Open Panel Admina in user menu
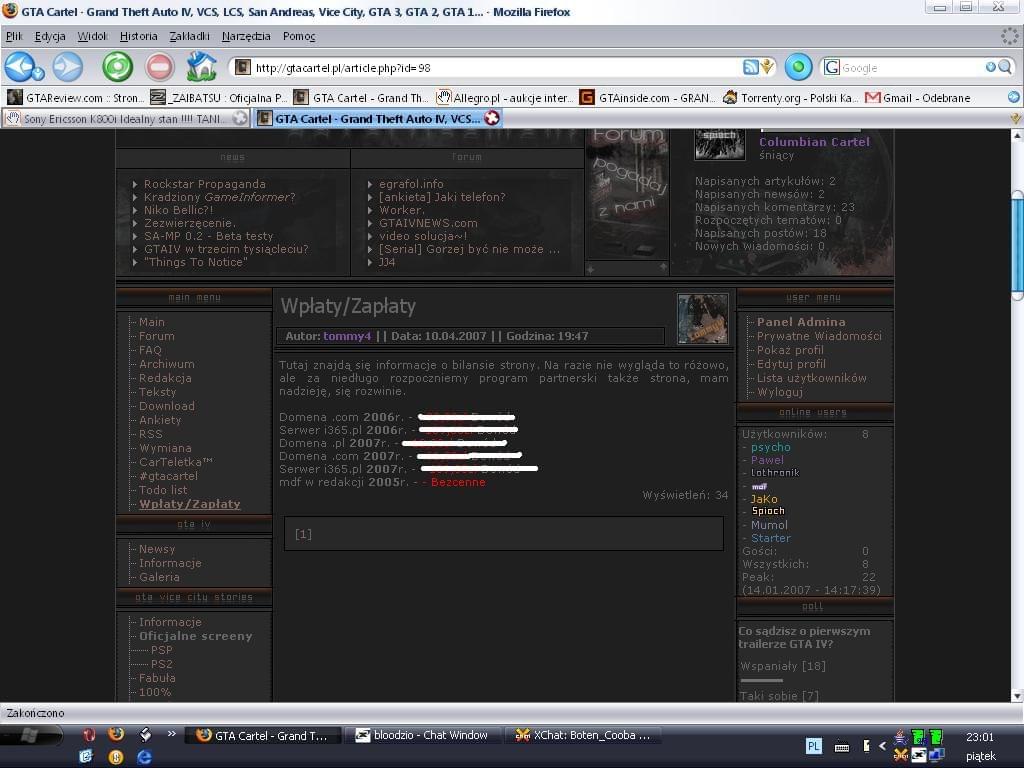Image resolution: width=1024 pixels, height=768 pixels. pyautogui.click(x=801, y=322)
